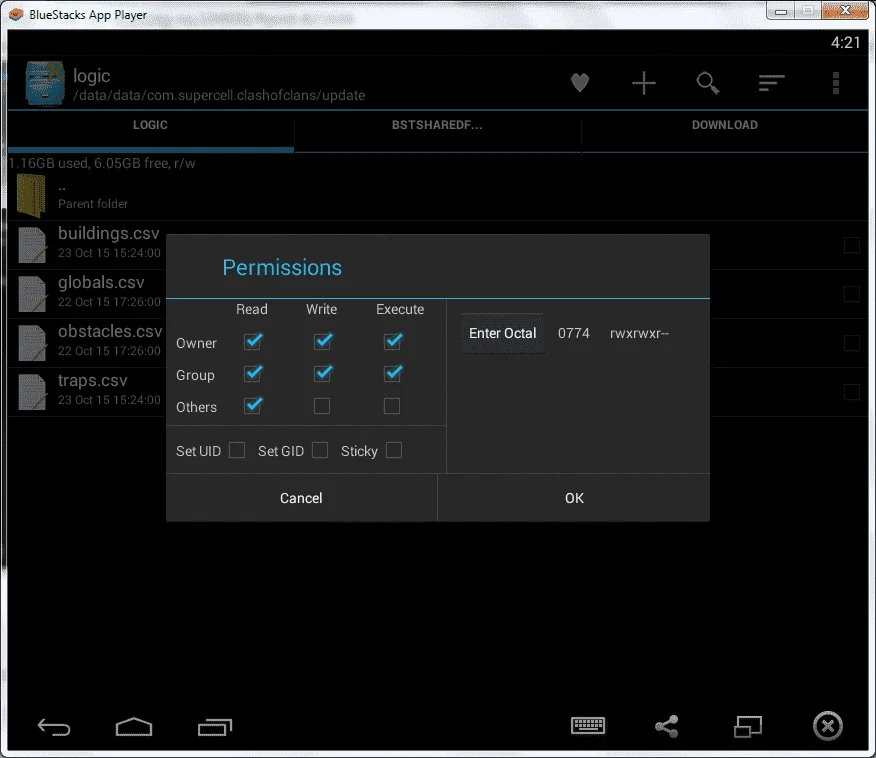Check the Sticky bit box

394,450
